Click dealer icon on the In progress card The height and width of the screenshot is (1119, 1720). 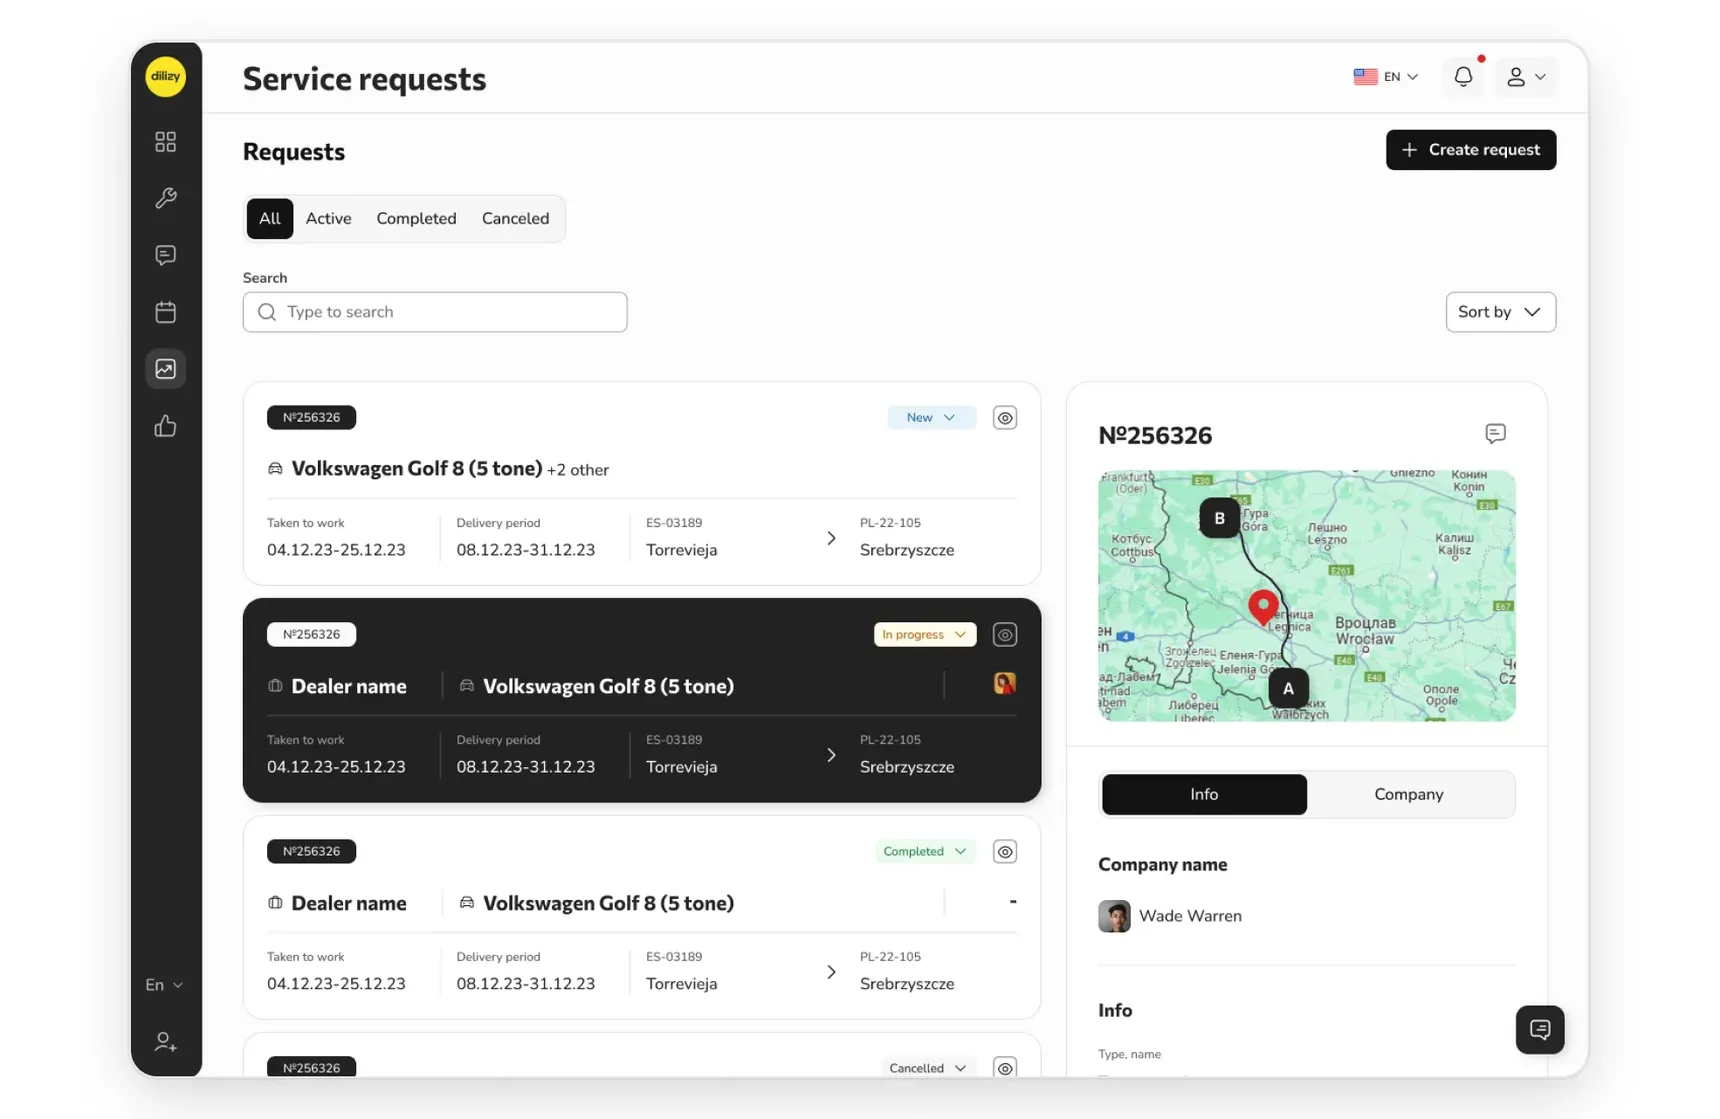275,686
